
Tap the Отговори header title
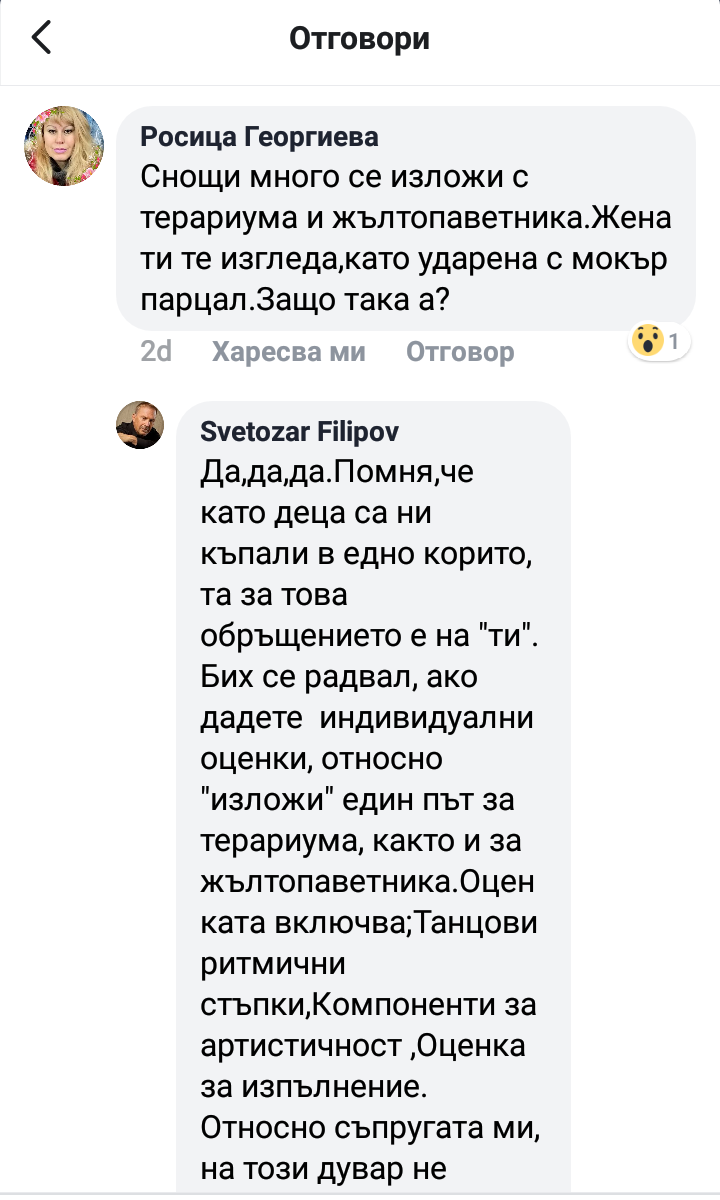click(x=359, y=39)
